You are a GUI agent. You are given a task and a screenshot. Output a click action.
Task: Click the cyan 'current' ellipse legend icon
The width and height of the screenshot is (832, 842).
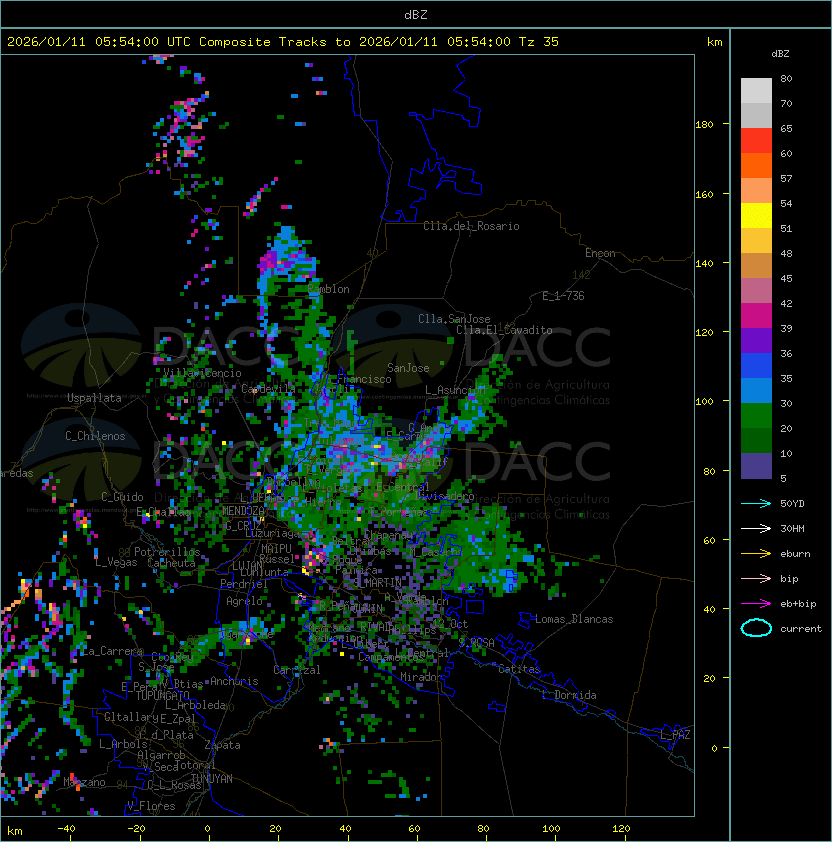coord(756,628)
